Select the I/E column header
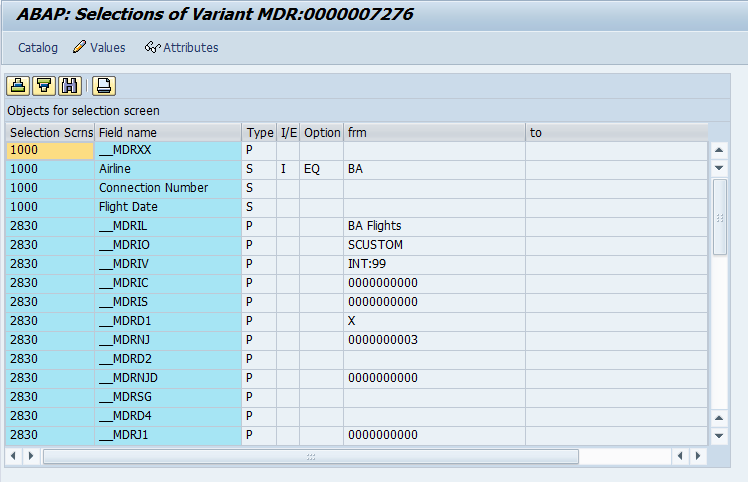Screen dimensions: 748x482 tap(288, 133)
